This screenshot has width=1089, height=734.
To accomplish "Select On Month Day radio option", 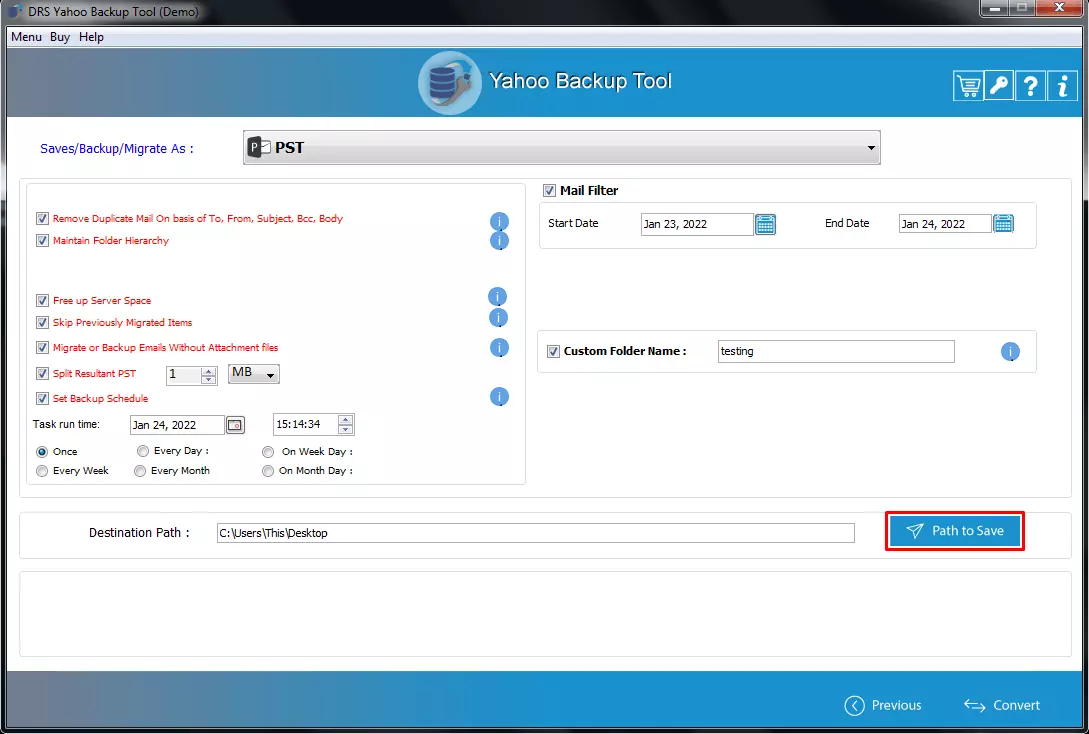I will click(x=268, y=472).
